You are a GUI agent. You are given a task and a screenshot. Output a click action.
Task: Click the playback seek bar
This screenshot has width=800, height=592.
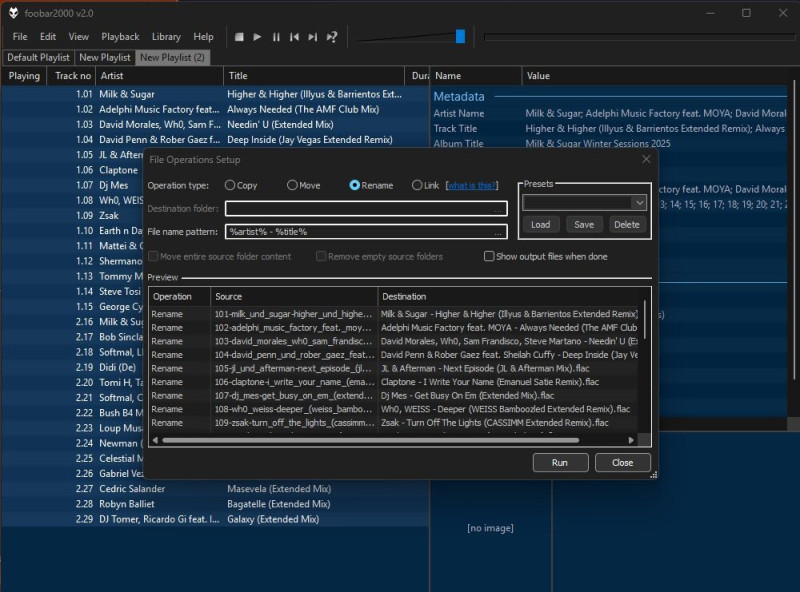pos(639,37)
